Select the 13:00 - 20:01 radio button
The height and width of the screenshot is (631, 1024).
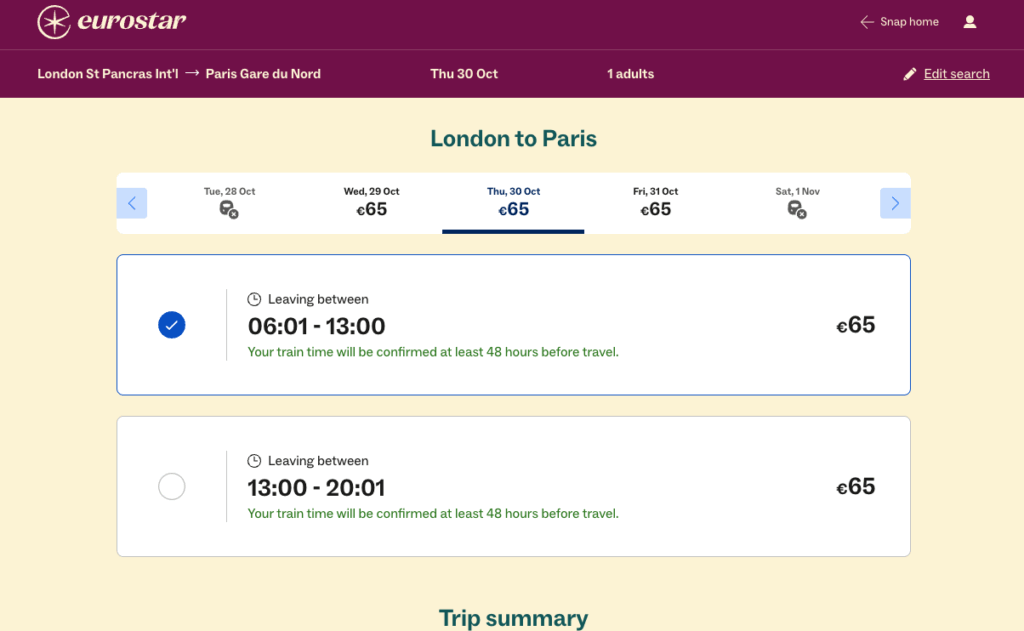click(172, 487)
